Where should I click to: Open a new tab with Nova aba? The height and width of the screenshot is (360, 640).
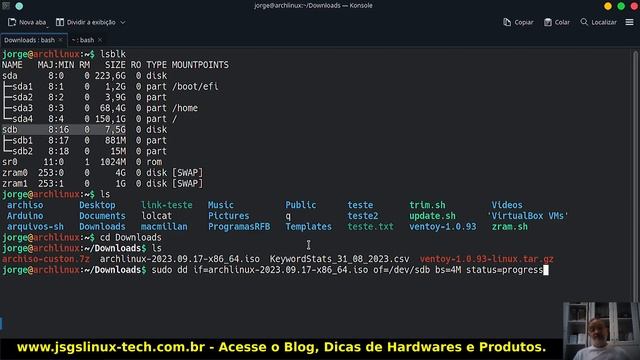click(x=27, y=22)
